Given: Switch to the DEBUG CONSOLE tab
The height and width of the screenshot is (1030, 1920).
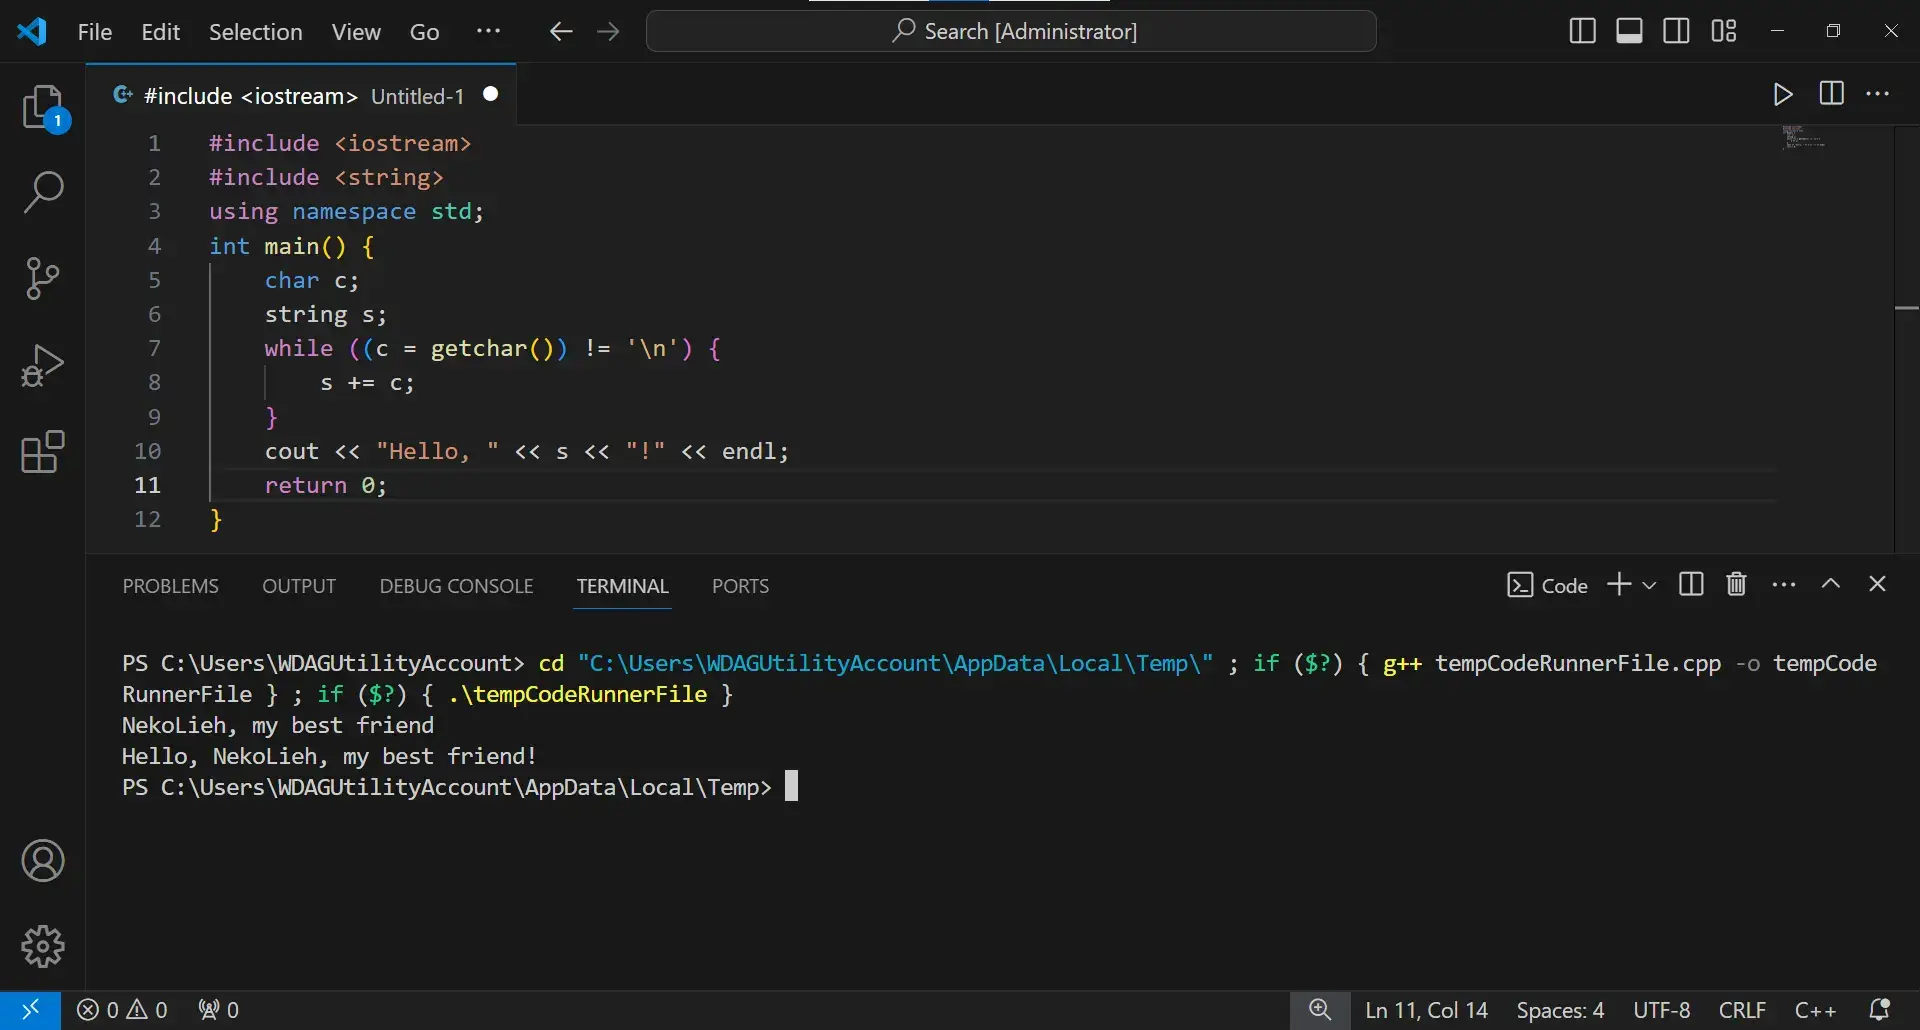Looking at the screenshot, I should pos(456,586).
